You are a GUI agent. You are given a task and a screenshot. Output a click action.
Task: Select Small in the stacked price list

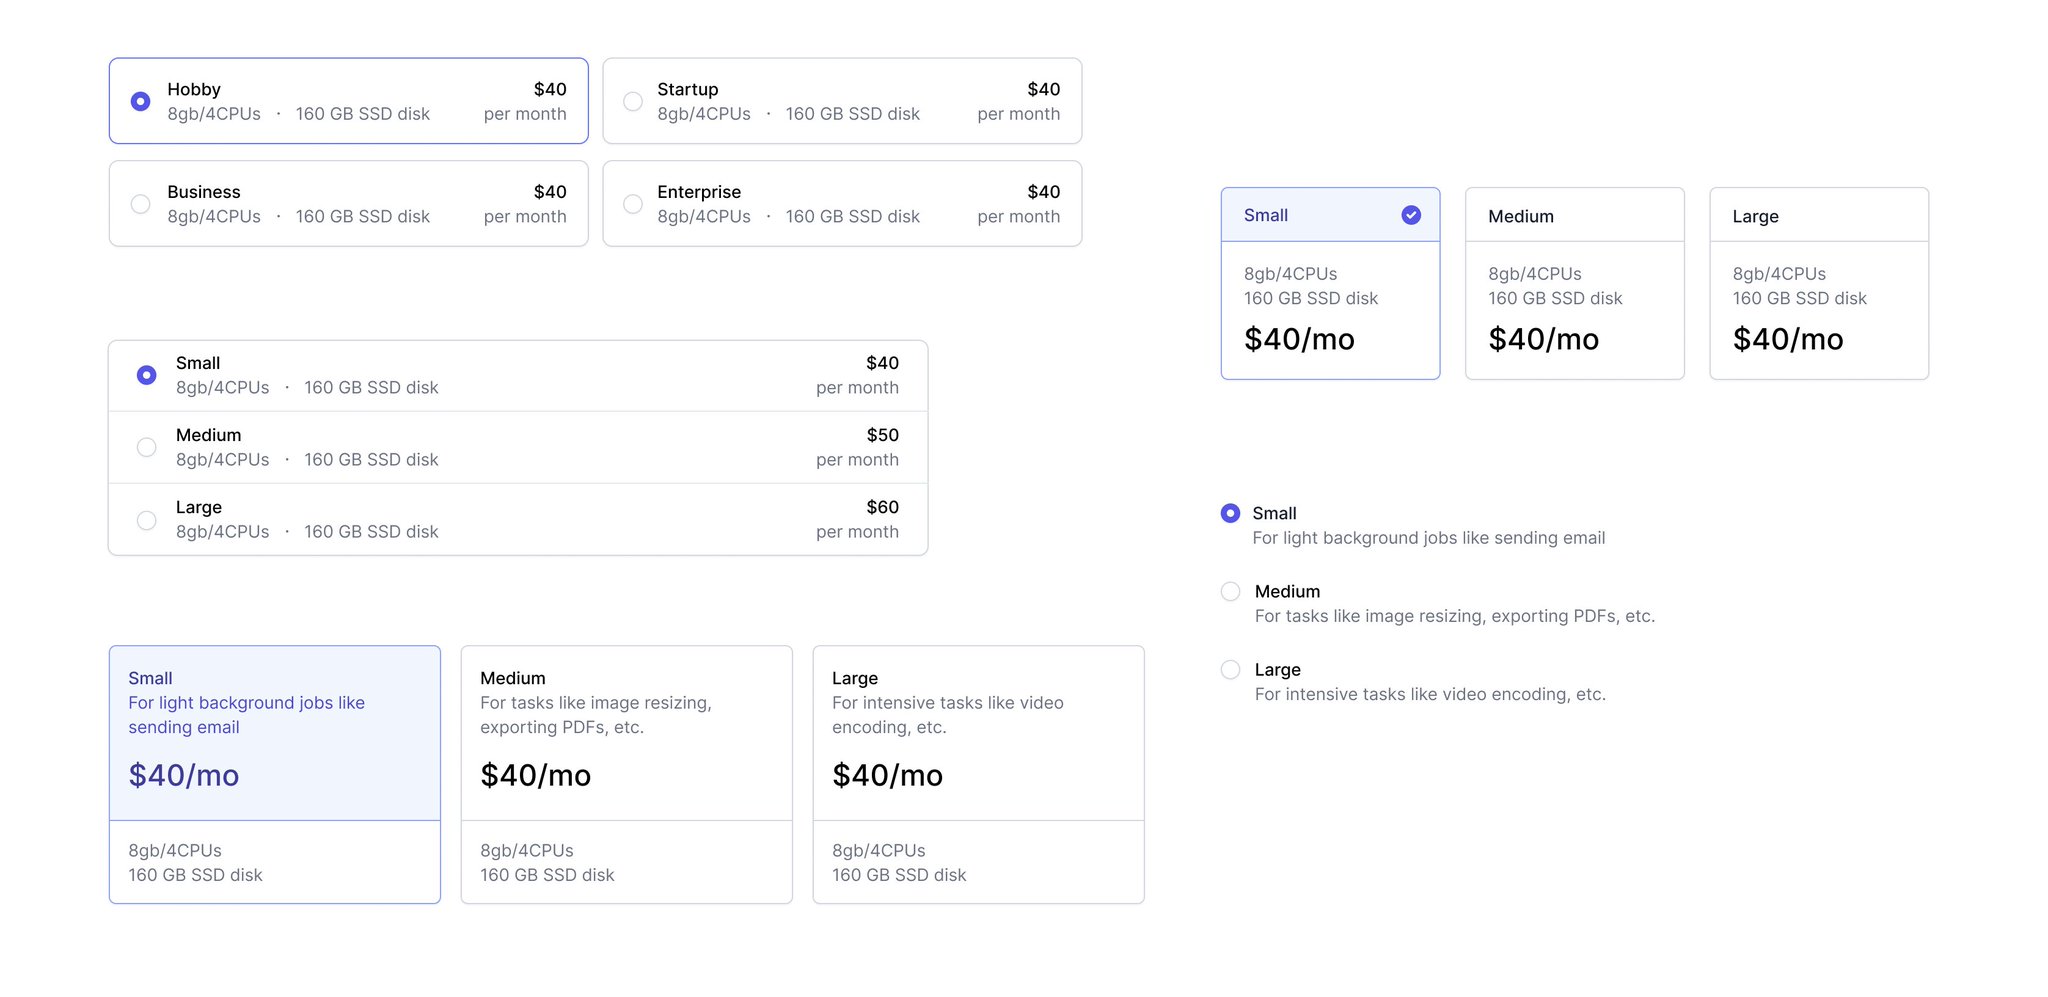point(146,374)
